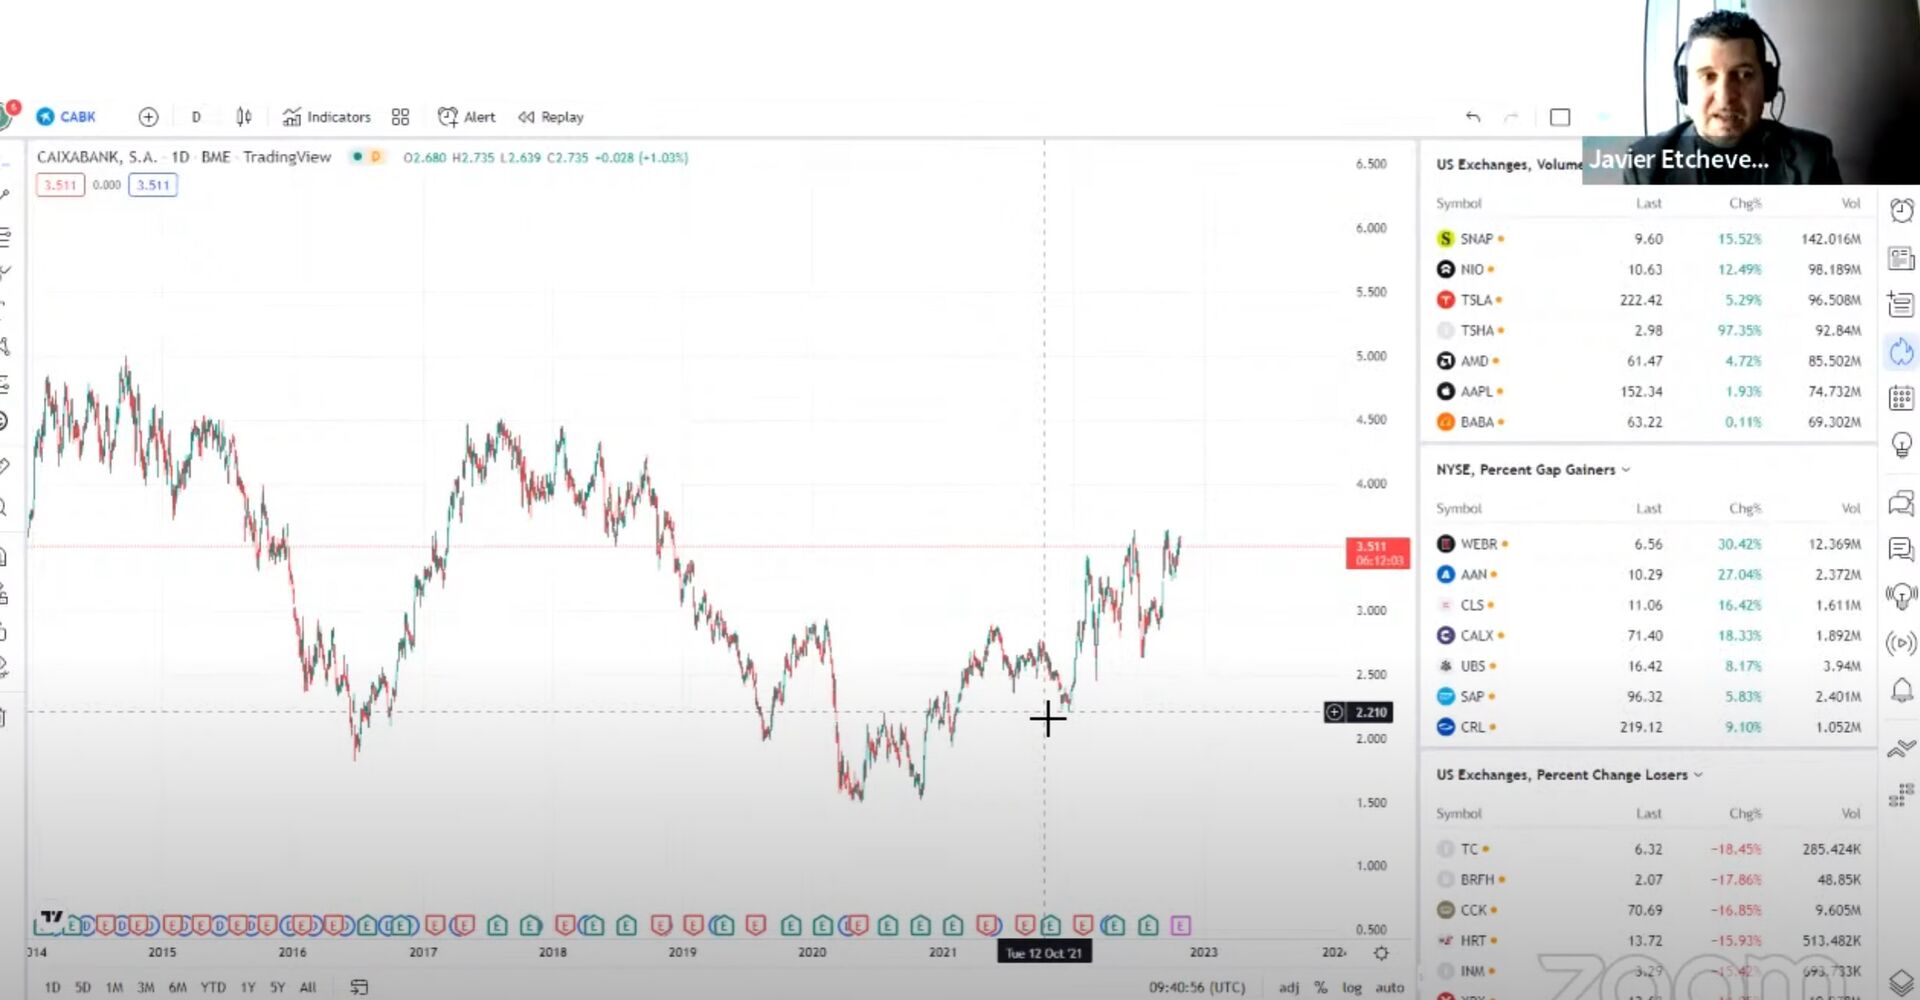This screenshot has height=1000, width=1920.
Task: Select the CCK row in change losers
Action: (1648, 910)
